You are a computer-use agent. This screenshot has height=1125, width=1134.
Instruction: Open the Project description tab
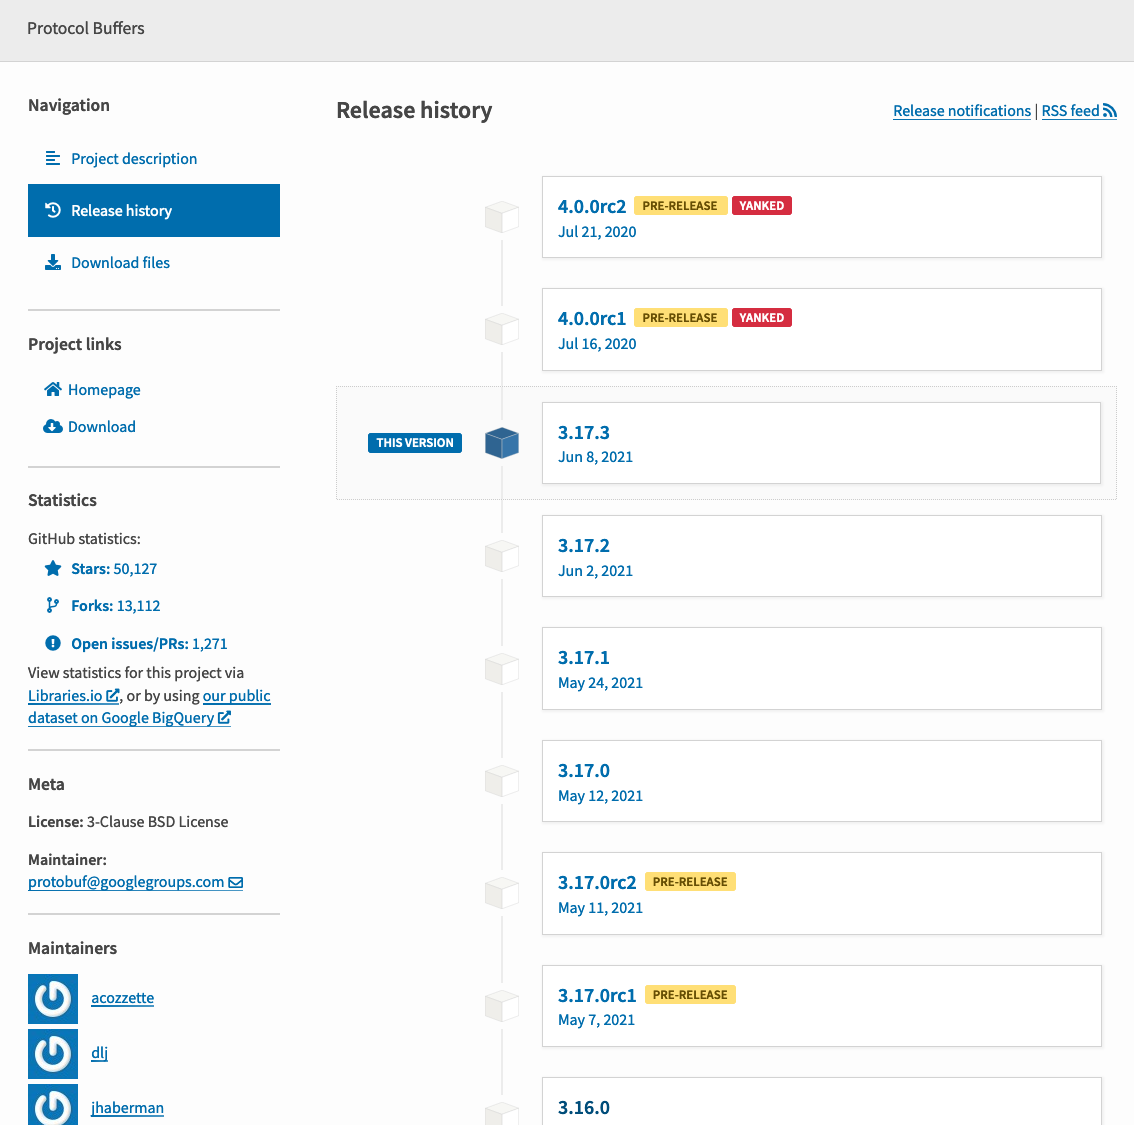click(134, 159)
